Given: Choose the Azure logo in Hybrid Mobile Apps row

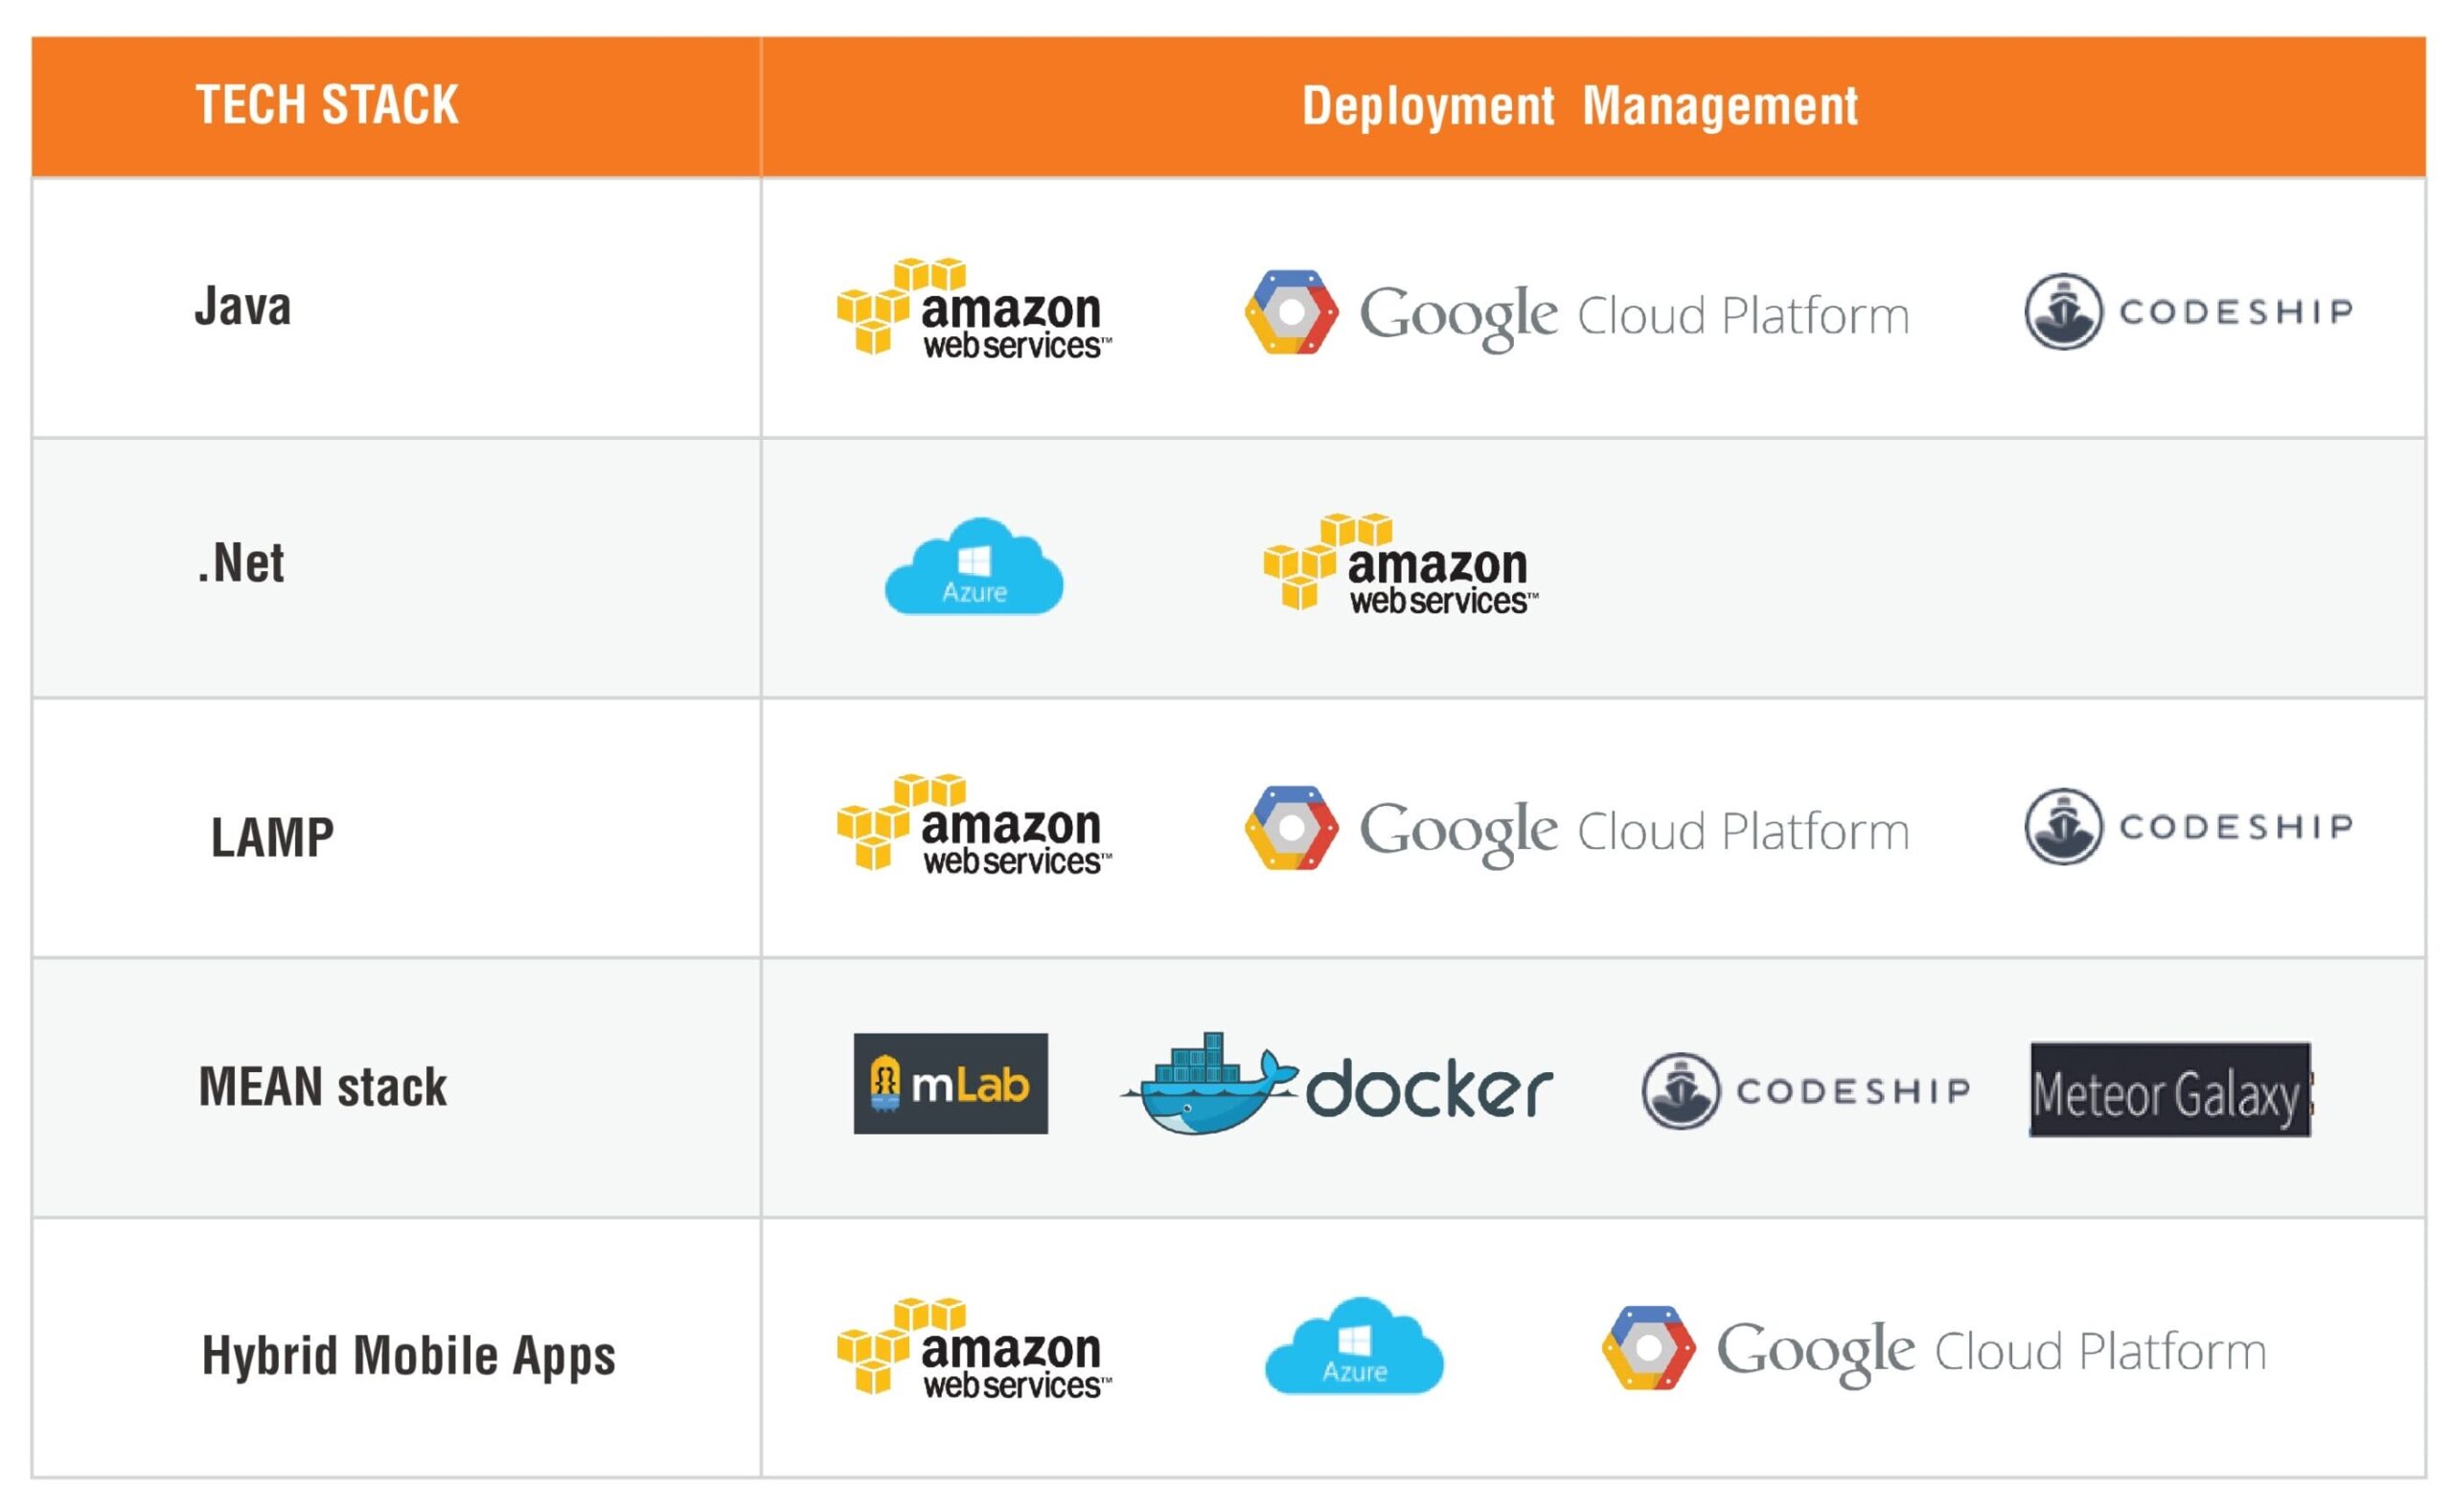Looking at the screenshot, I should point(1355,1346).
